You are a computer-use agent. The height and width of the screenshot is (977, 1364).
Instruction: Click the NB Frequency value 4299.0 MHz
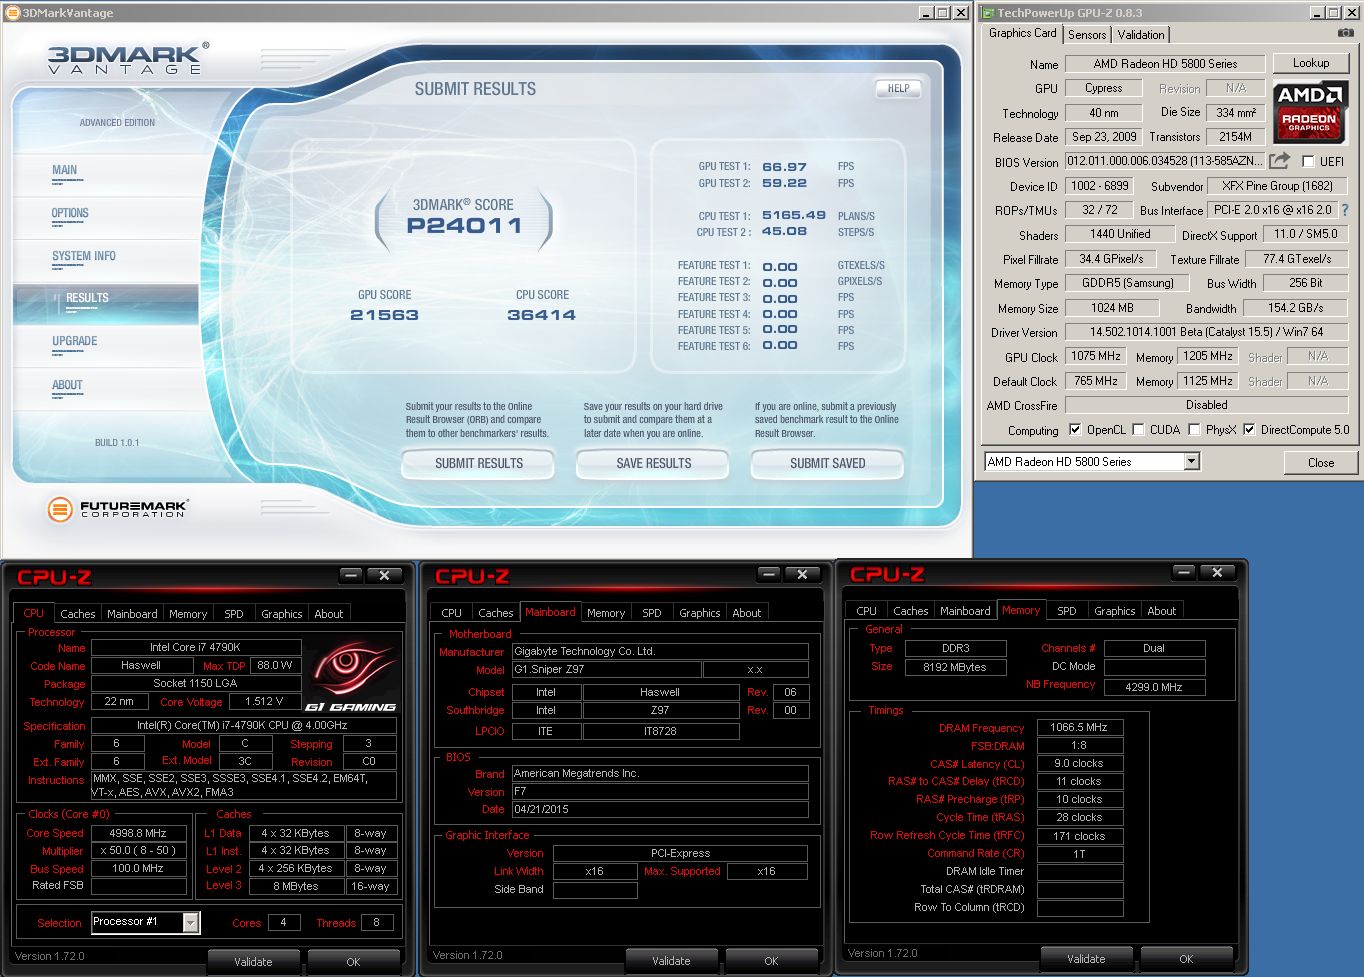coord(1154,687)
